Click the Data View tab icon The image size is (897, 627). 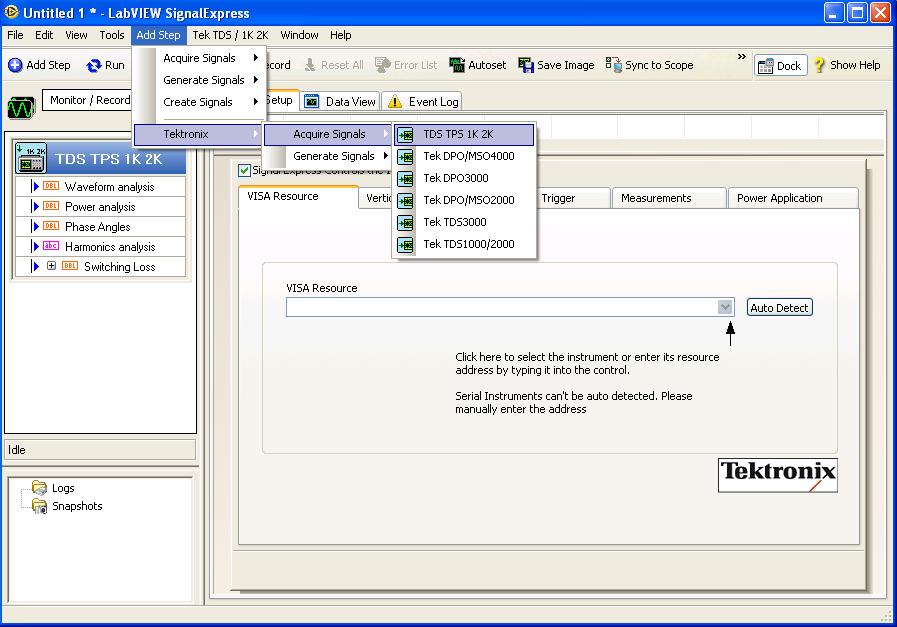click(x=312, y=102)
